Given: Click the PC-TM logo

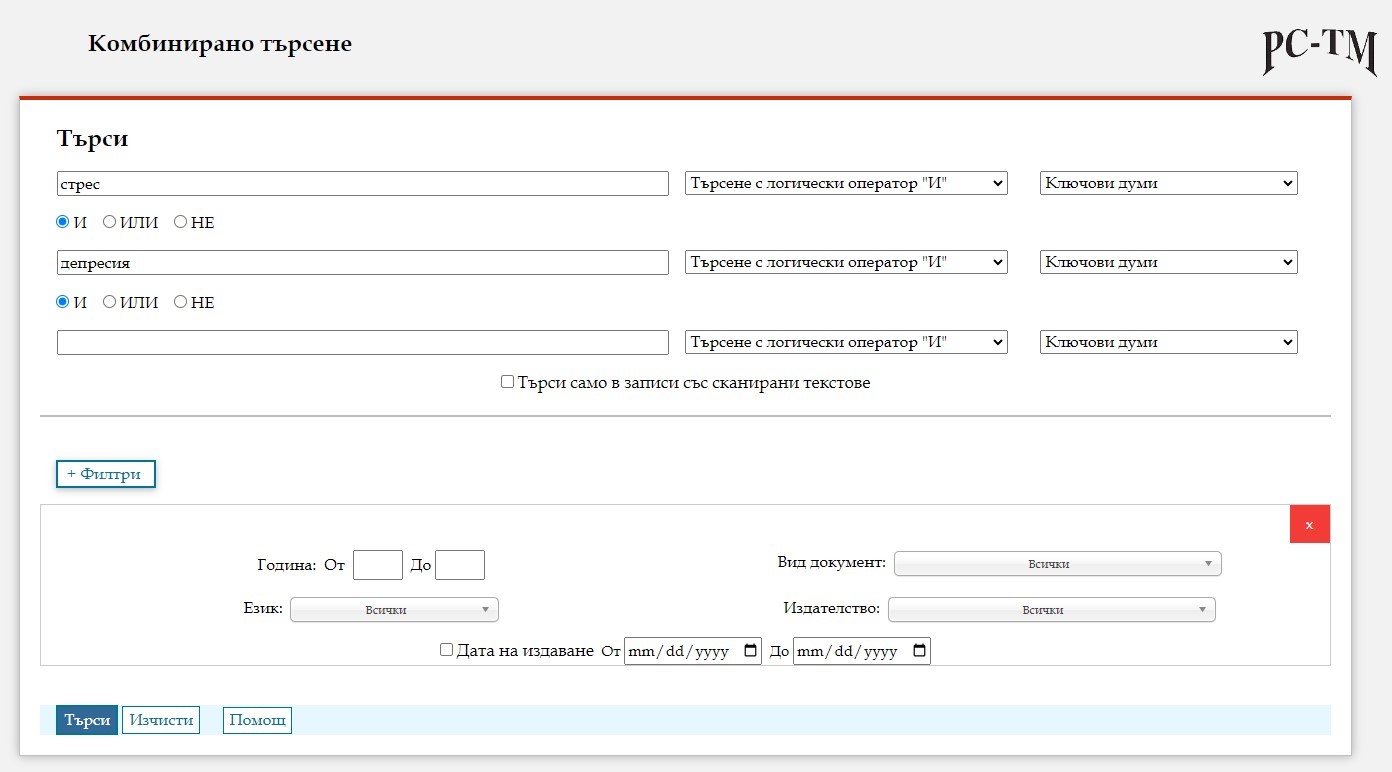Looking at the screenshot, I should (1320, 52).
